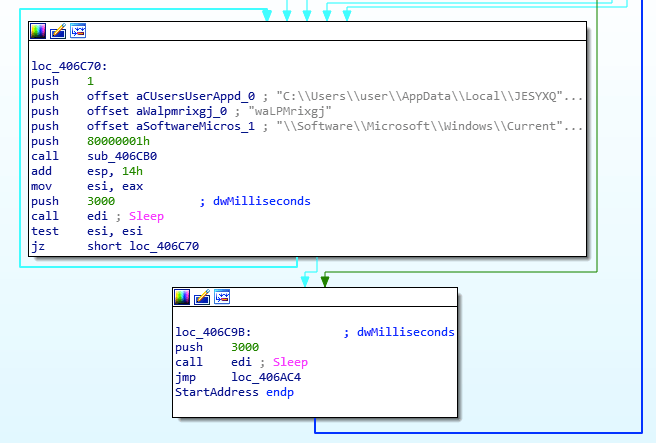The image size is (656, 443).
Task: Click the group-nodes icon in loc_406C9B block
Action: point(222,297)
